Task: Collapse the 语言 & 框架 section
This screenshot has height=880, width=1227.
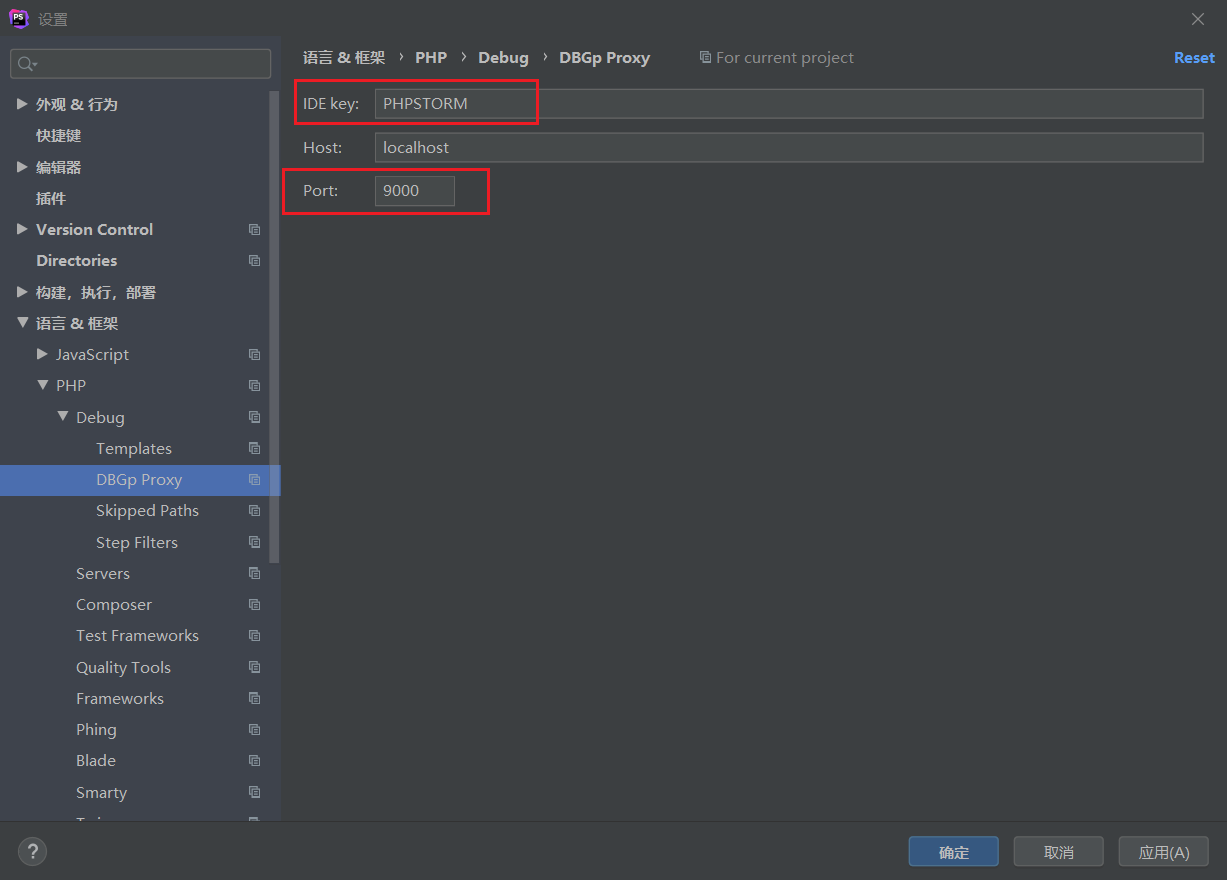Action: (x=22, y=323)
